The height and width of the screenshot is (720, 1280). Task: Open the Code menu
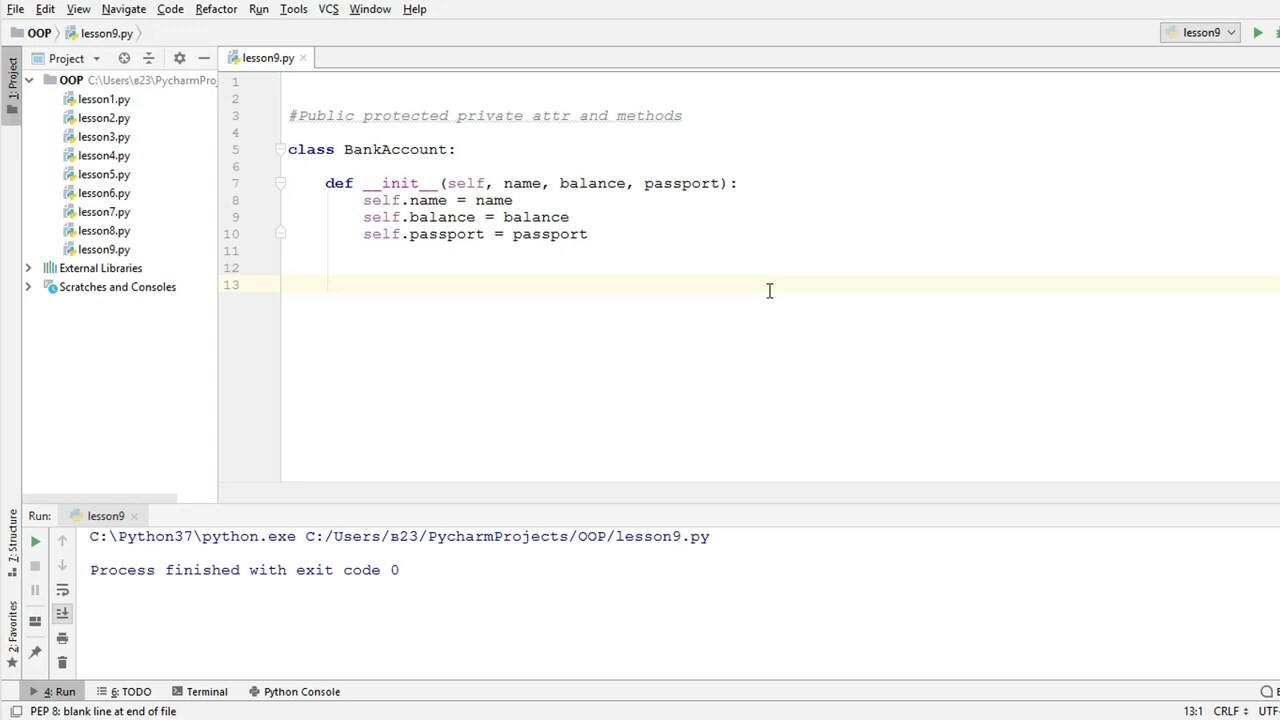pos(170,9)
